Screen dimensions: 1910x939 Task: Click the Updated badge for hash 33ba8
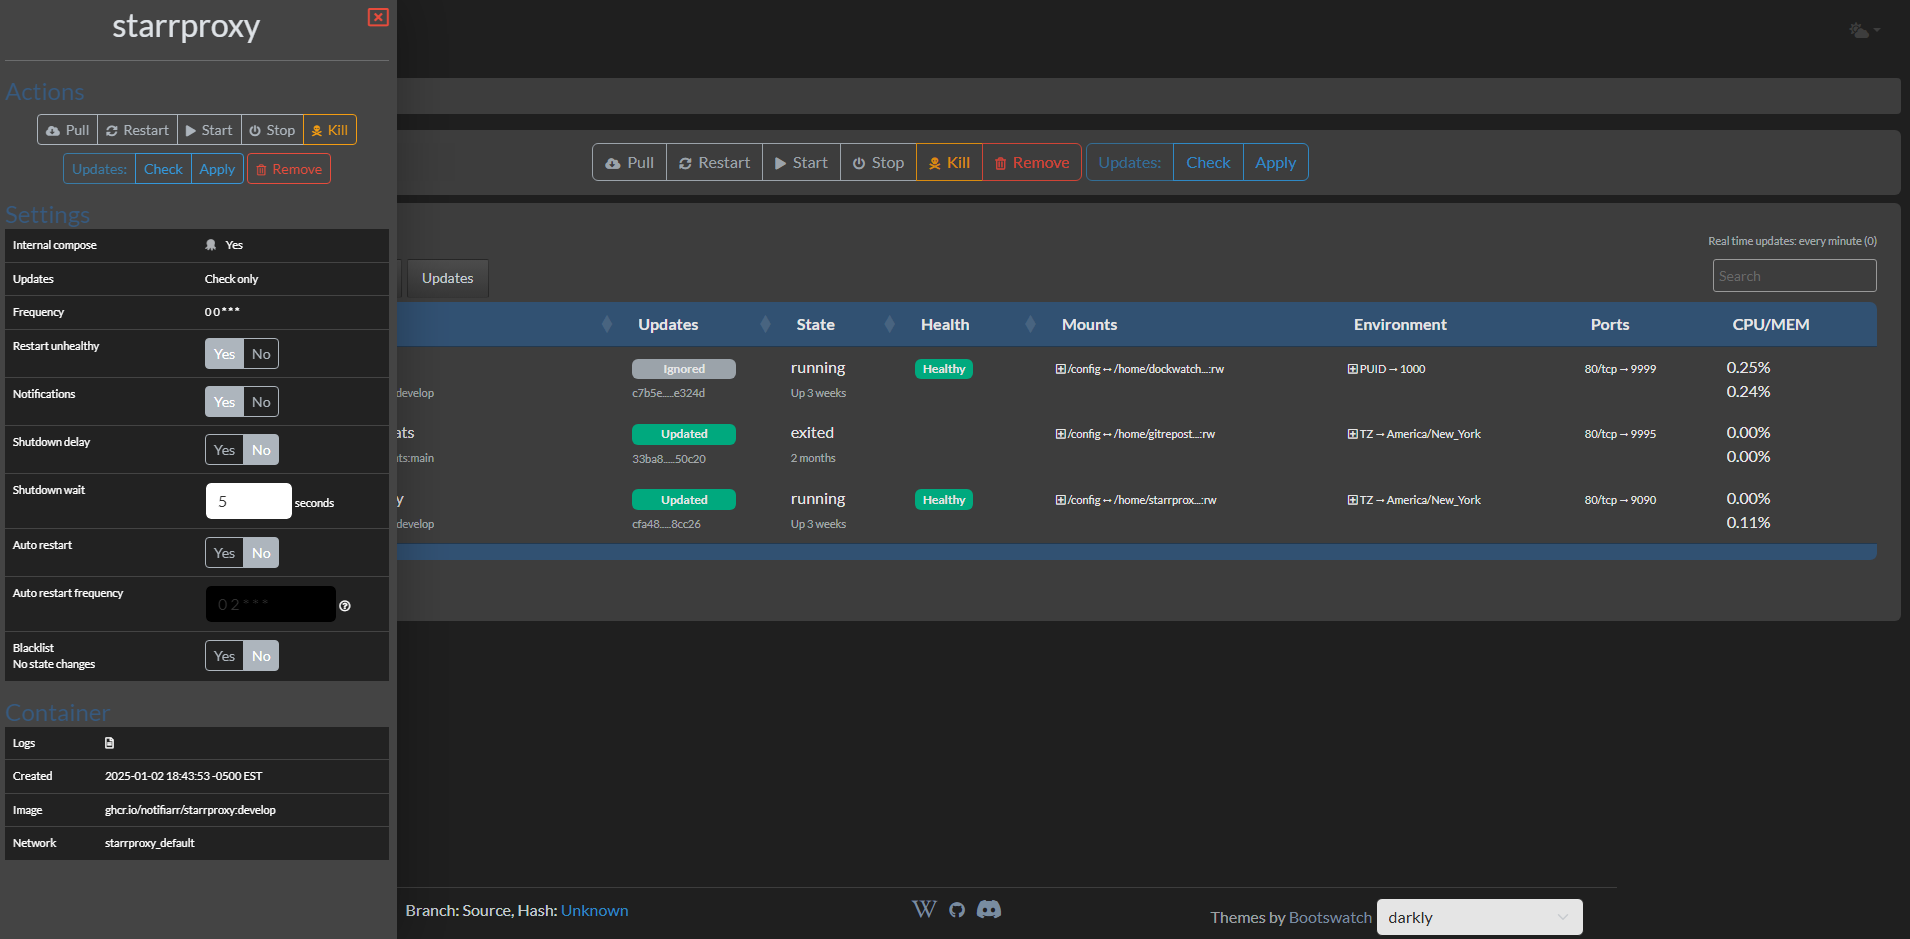684,434
